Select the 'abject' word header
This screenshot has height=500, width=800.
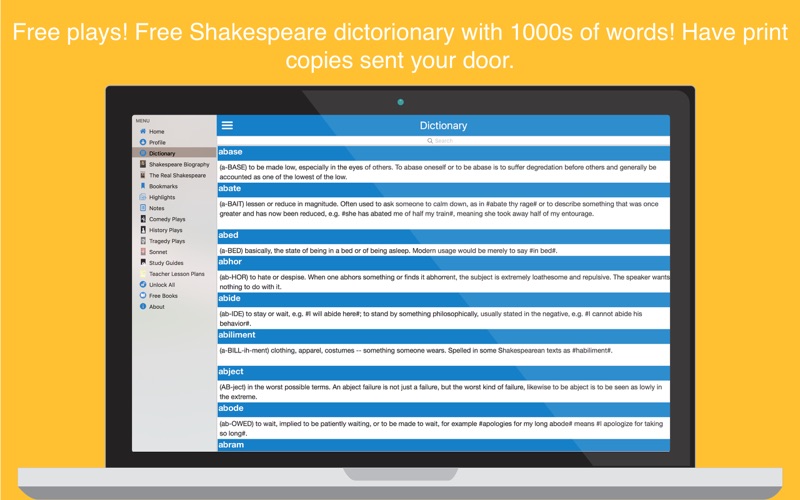tap(443, 373)
